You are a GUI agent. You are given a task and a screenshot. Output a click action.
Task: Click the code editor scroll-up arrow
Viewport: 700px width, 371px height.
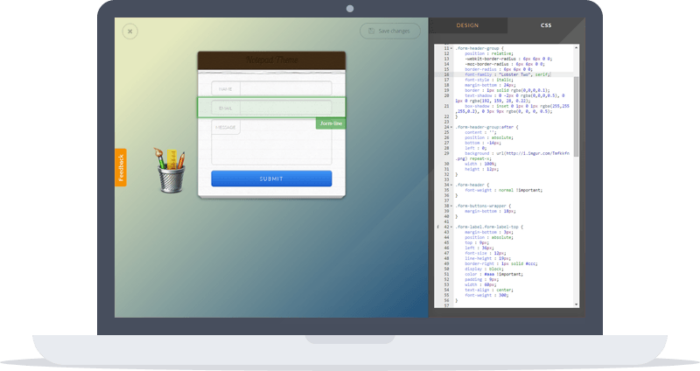pos(576,47)
